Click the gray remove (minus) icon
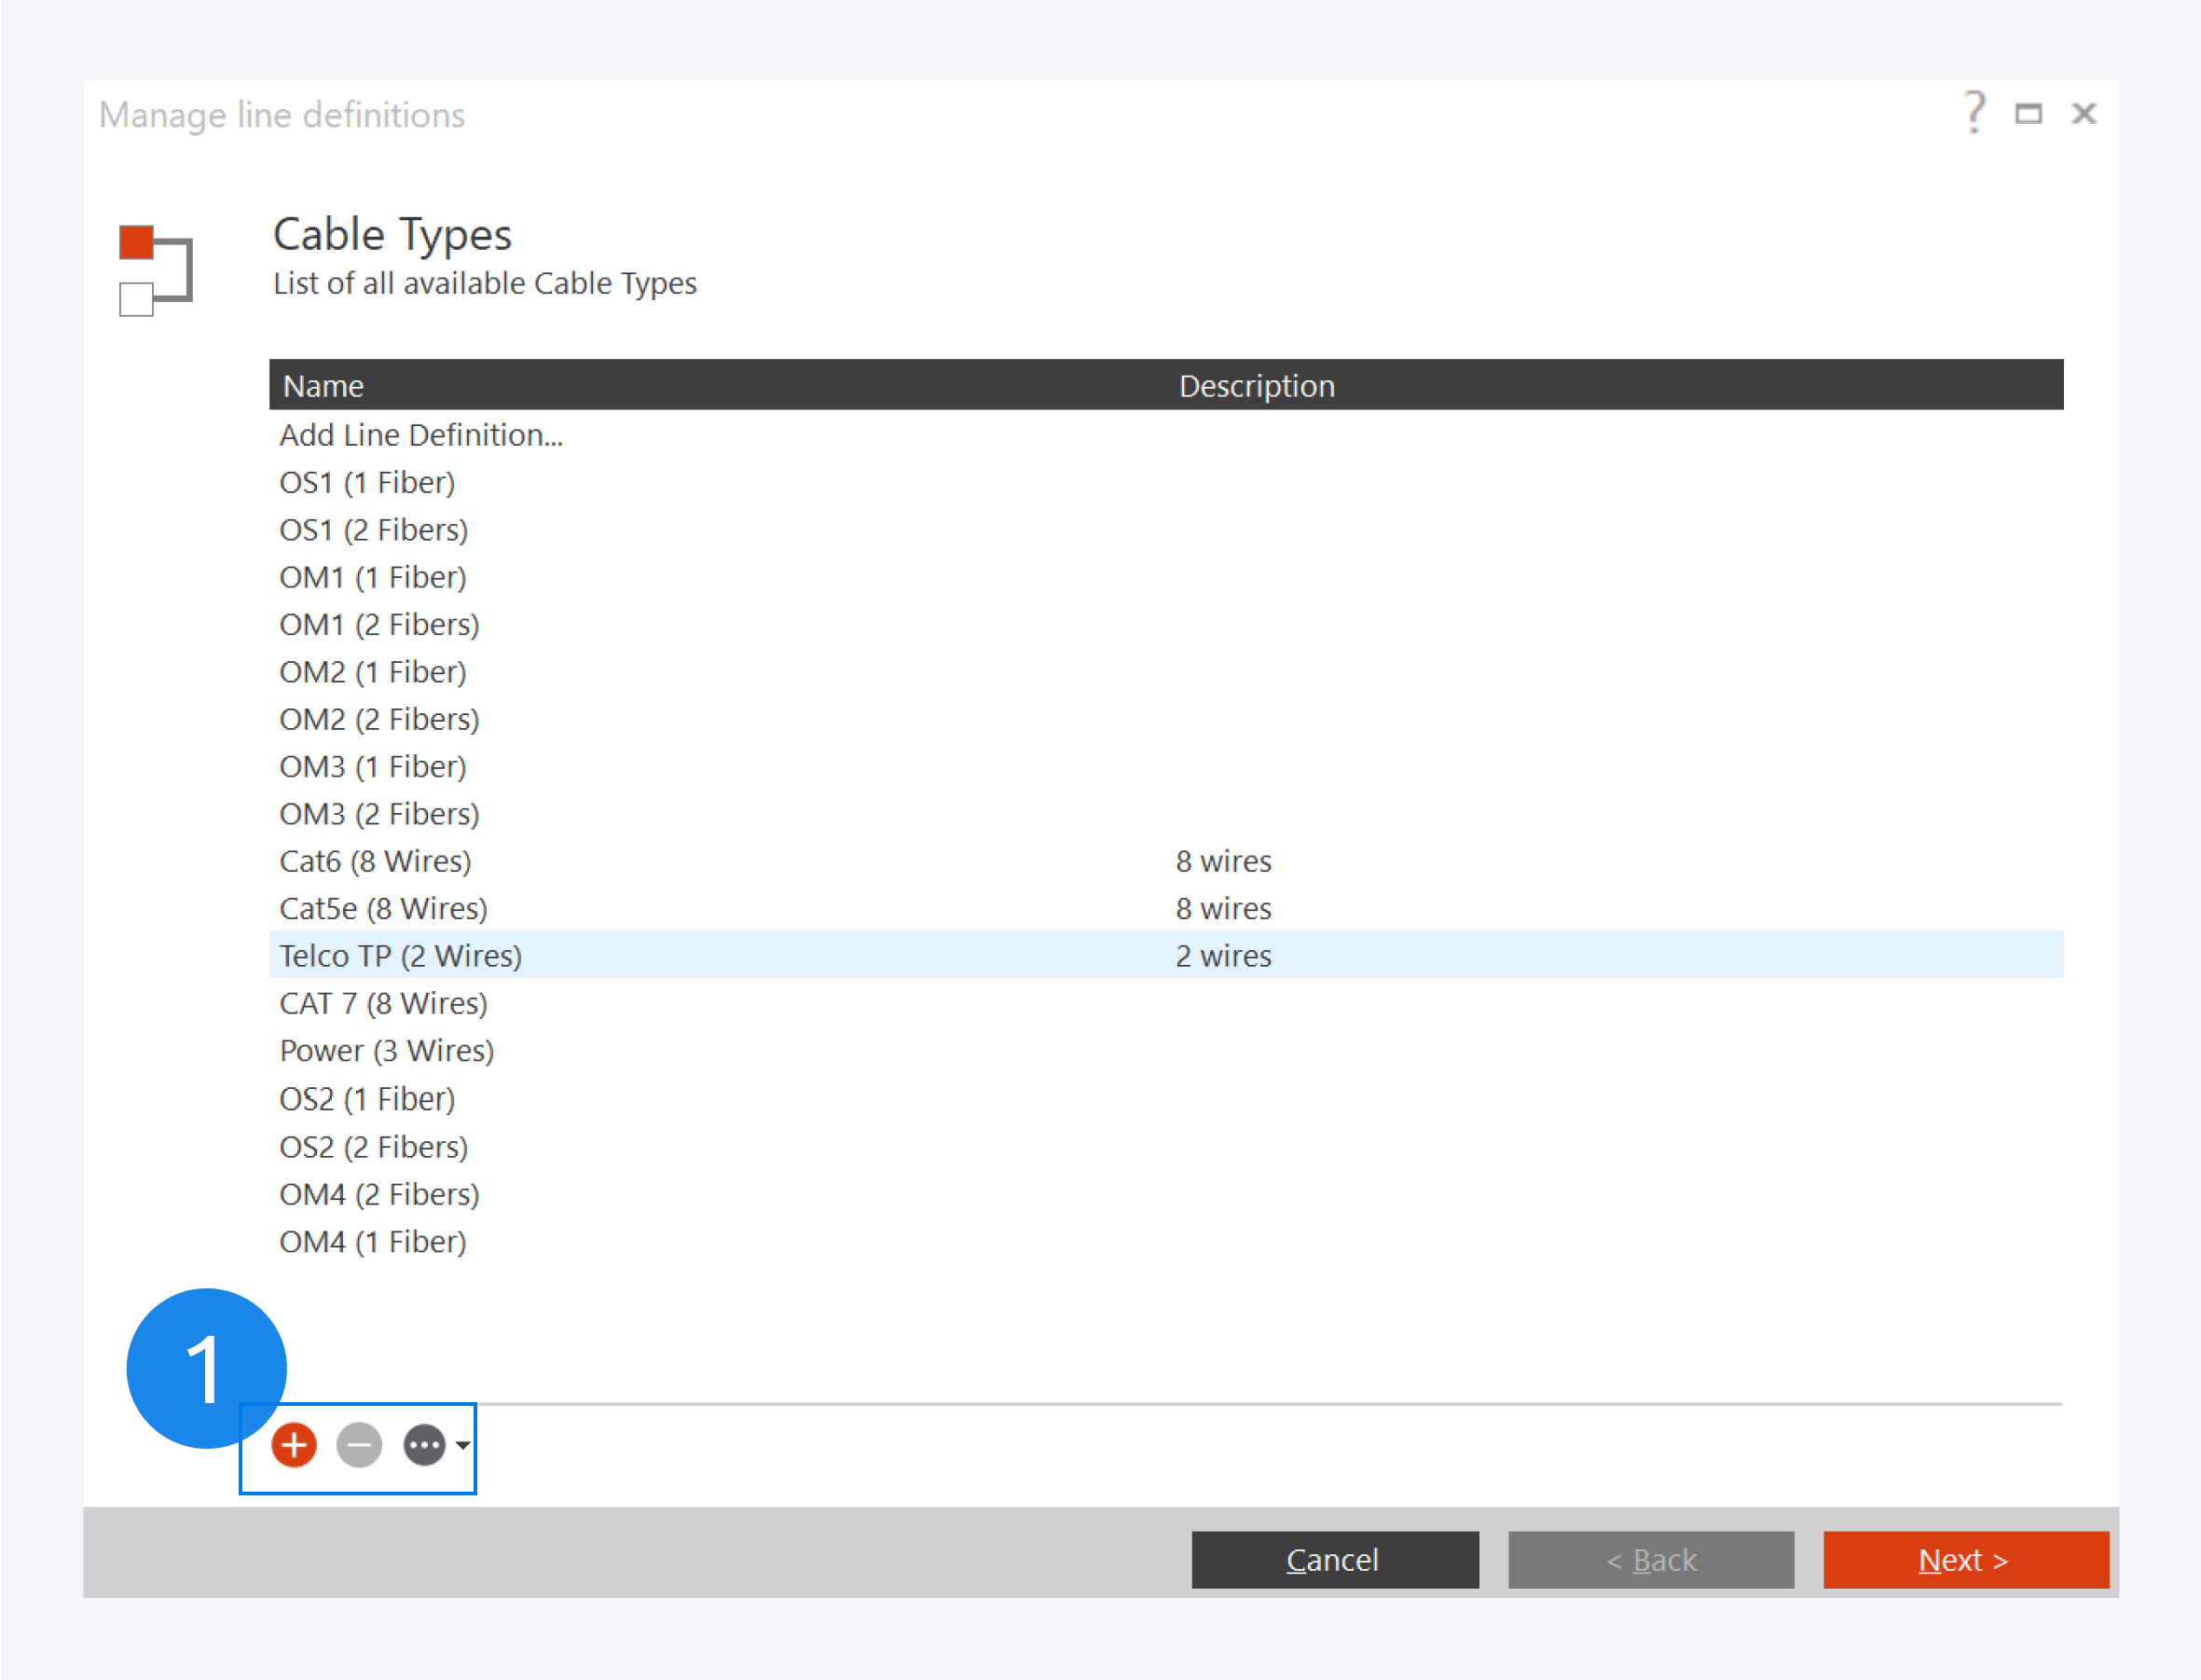2201x1680 pixels. (x=359, y=1445)
